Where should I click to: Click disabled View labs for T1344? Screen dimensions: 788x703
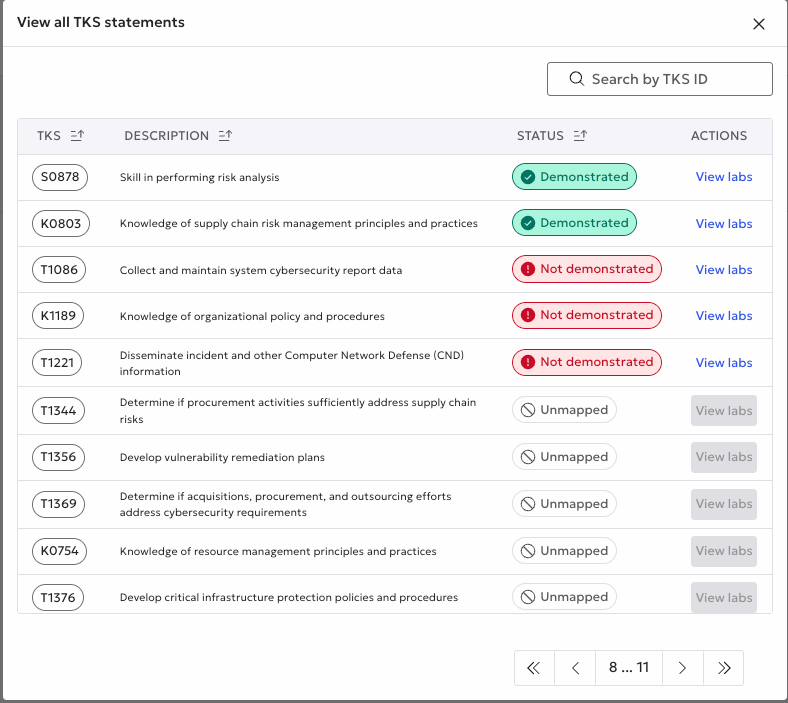[724, 411]
